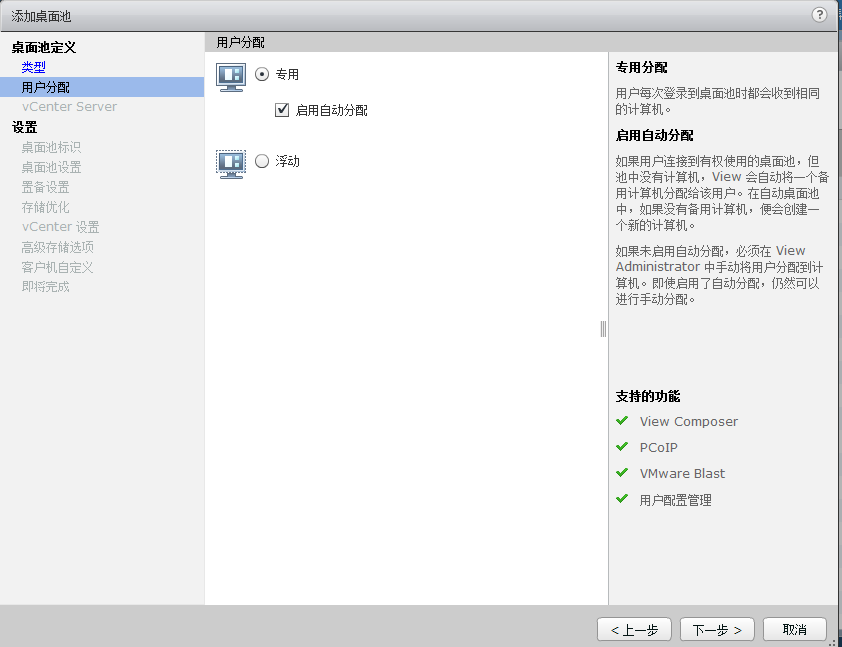Image resolution: width=842 pixels, height=647 pixels.
Task: Uncheck the 启用自动分配 checkbox
Action: pyautogui.click(x=282, y=110)
